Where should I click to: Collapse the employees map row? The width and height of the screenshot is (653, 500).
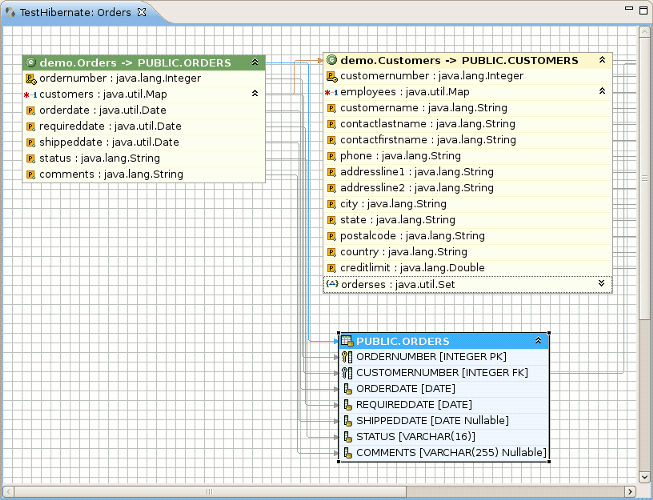[602, 91]
